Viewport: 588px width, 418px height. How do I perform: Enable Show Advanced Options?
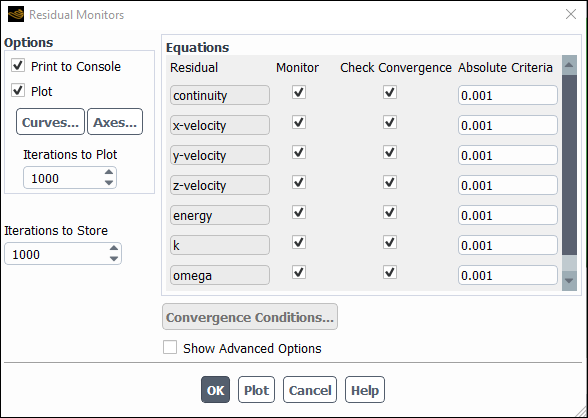pos(170,347)
